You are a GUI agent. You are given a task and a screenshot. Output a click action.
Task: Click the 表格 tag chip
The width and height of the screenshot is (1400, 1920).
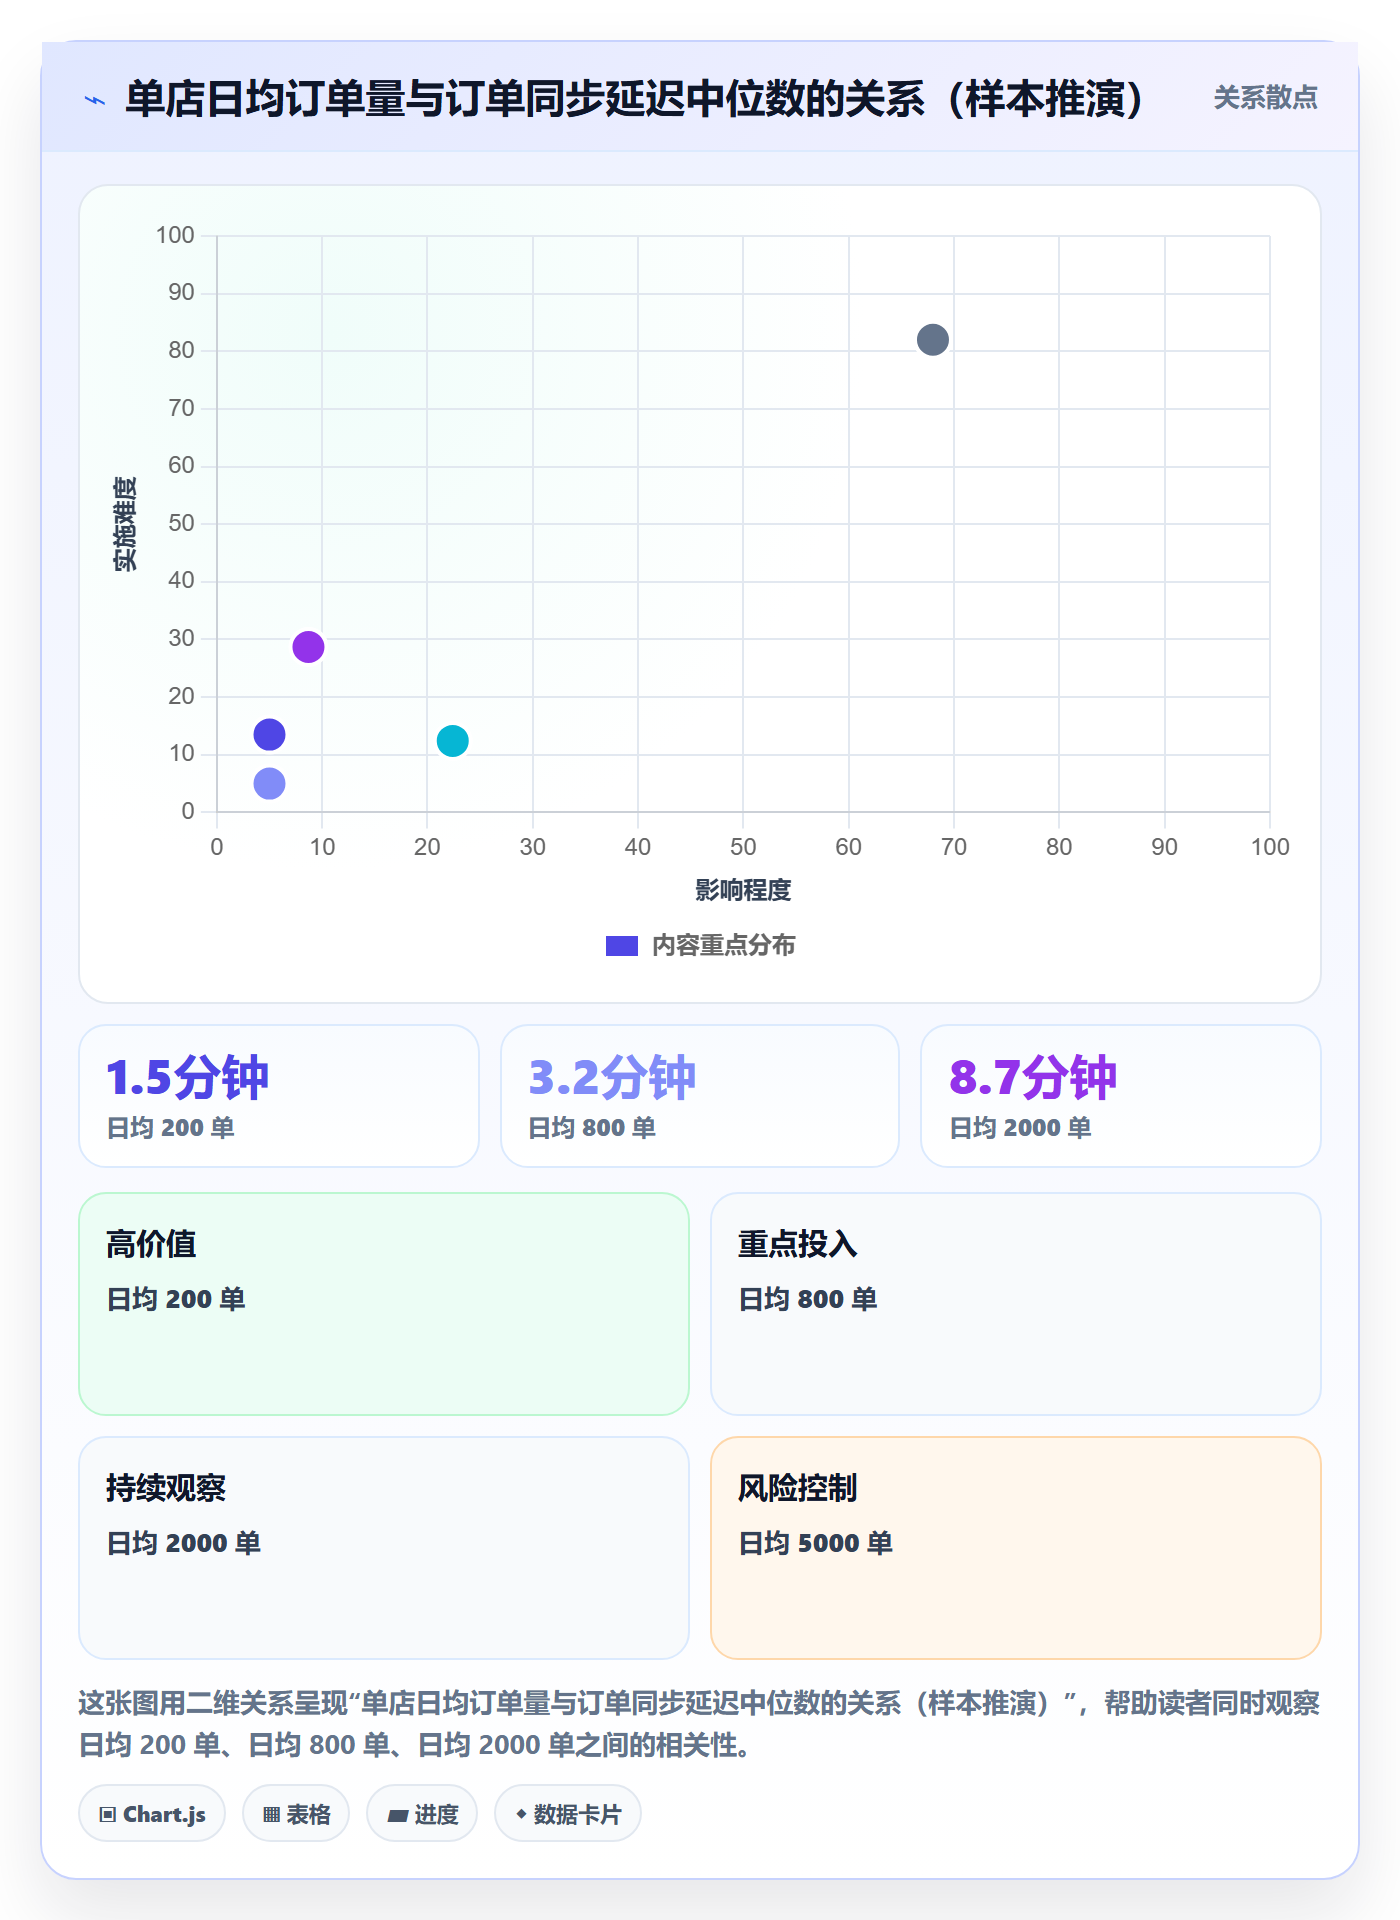296,1813
